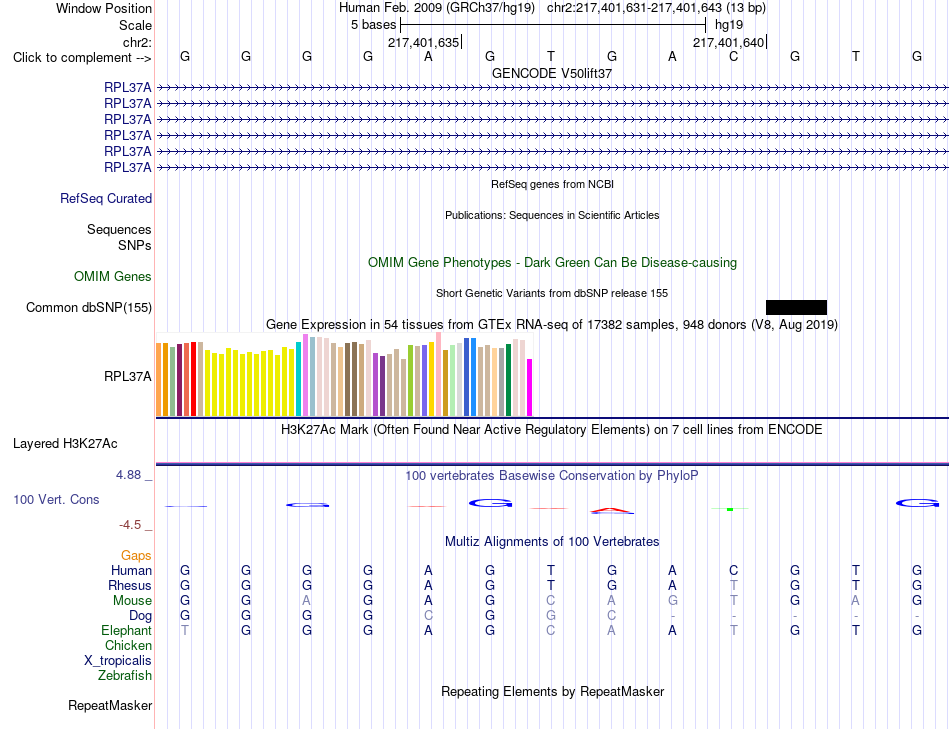The image size is (950, 729).
Task: Click the magenta bar ending the GTEx chart
Action: [530, 388]
